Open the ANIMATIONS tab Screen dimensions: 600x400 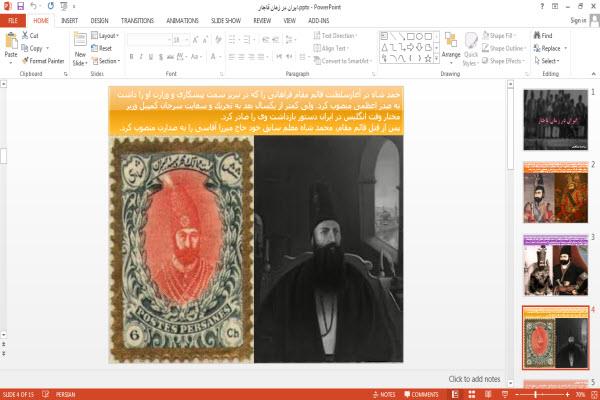[183, 21]
